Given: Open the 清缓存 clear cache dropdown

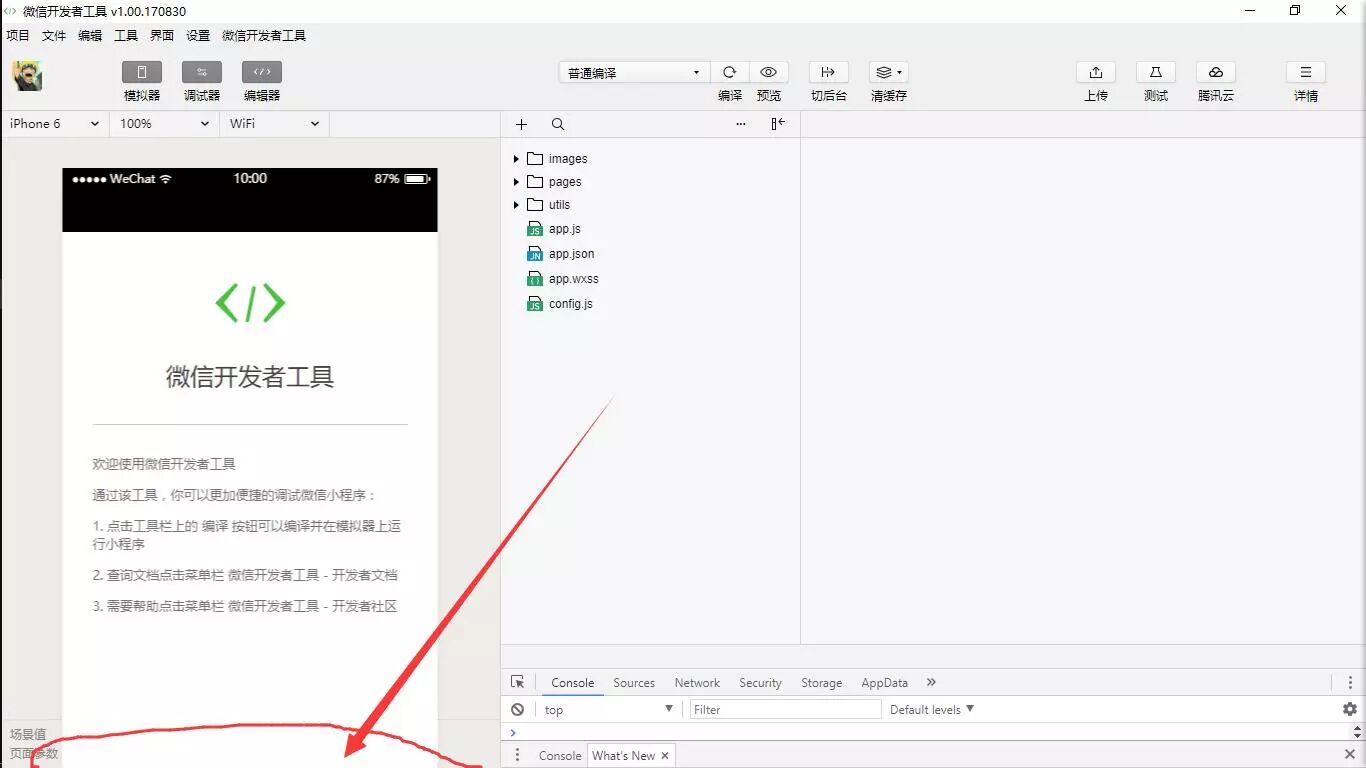Looking at the screenshot, I should [x=888, y=72].
